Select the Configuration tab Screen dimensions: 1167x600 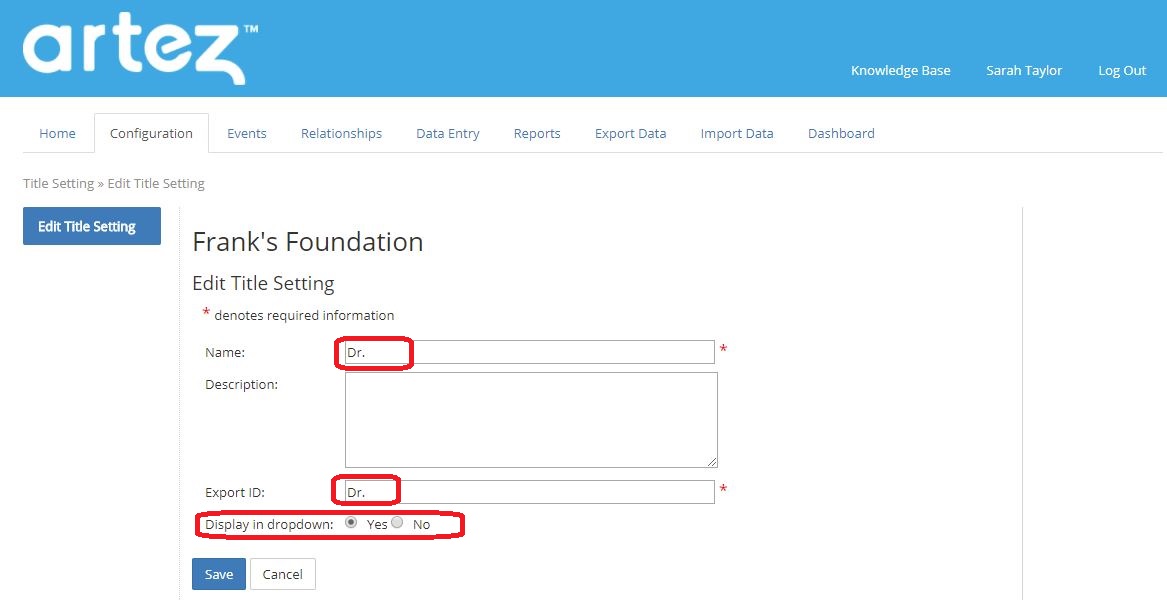151,133
